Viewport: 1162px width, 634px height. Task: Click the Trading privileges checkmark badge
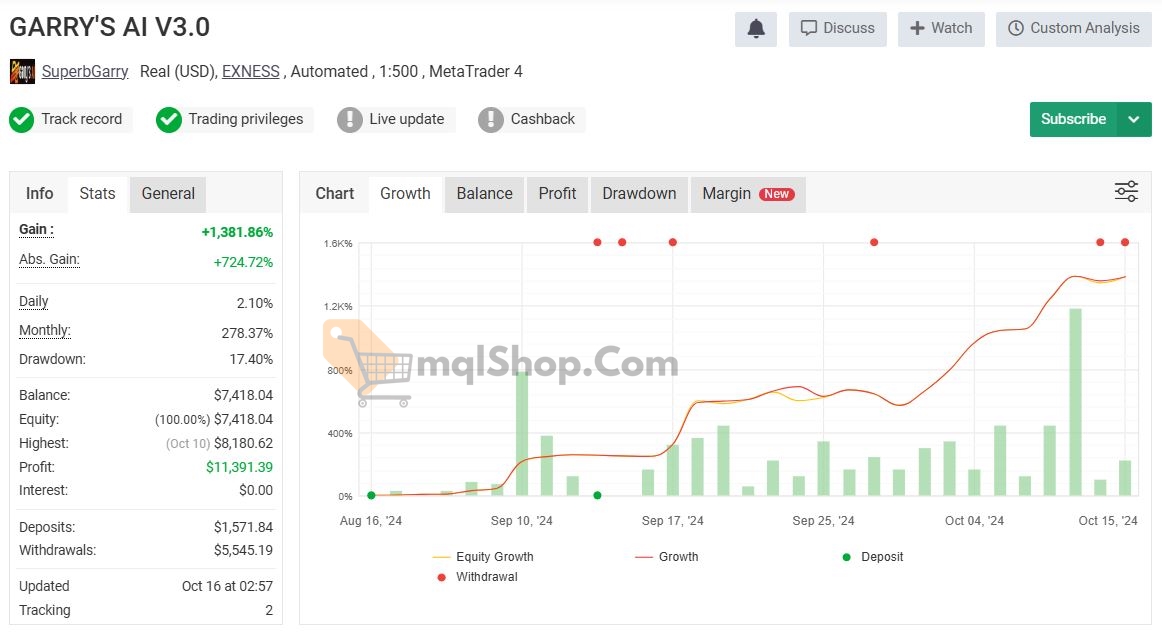(168, 119)
